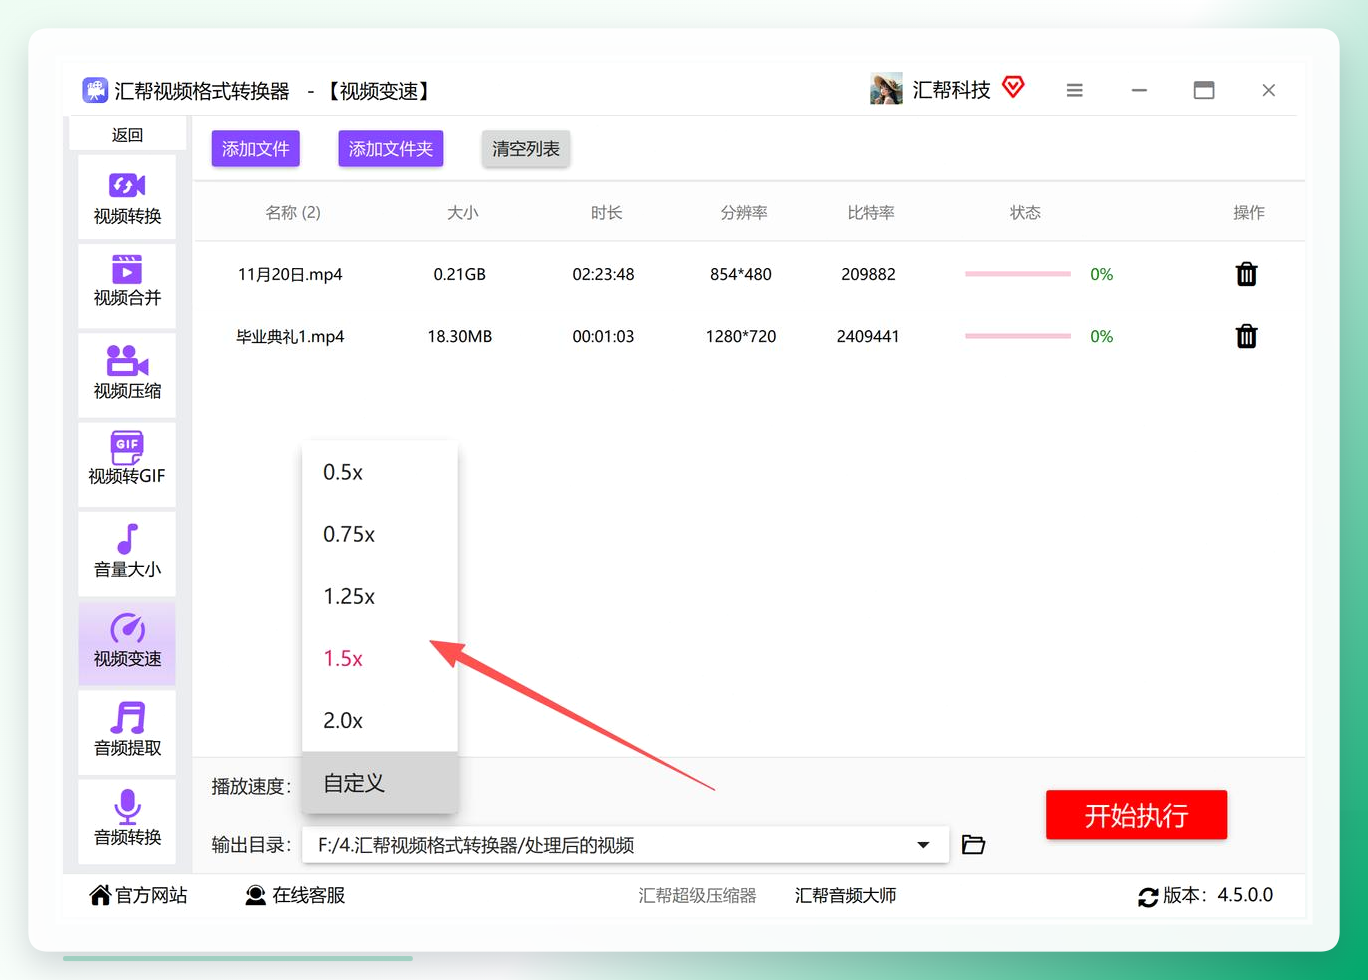Open the output folder browse icon

click(973, 845)
